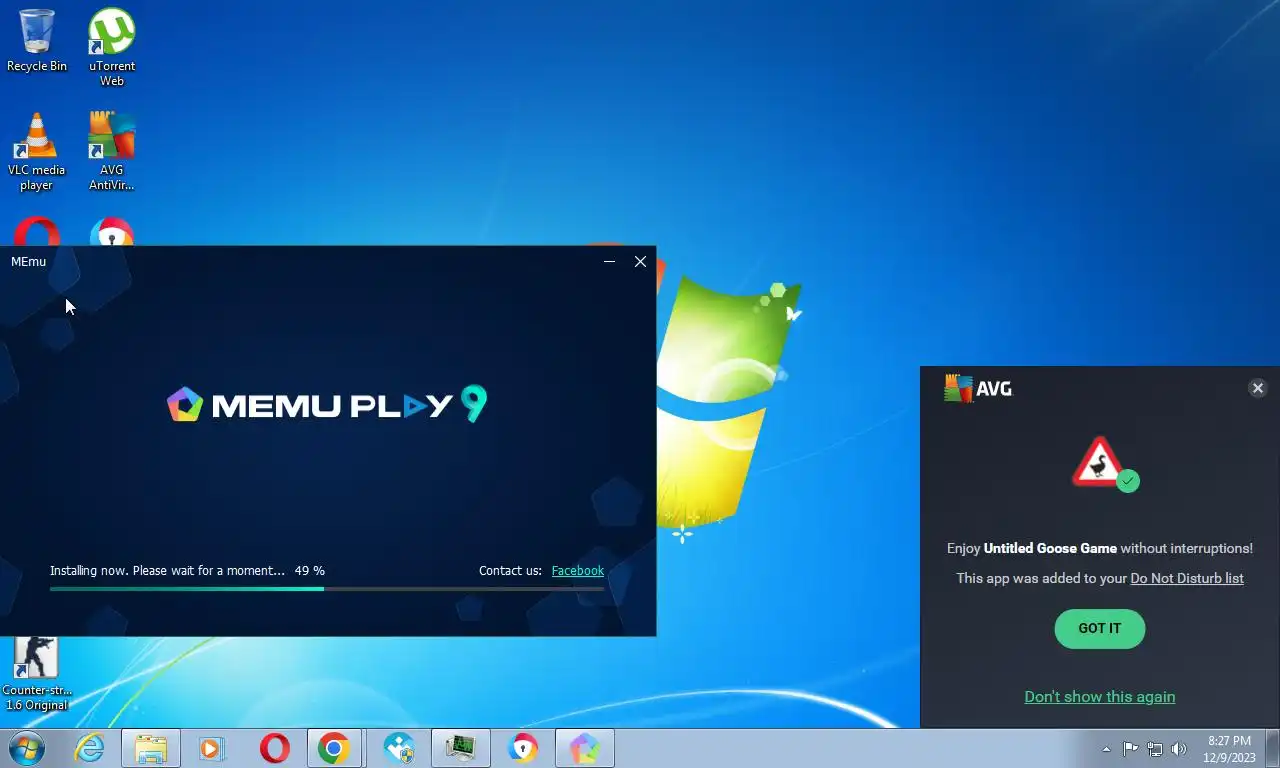Click the network status tray icon
The width and height of the screenshot is (1280, 768).
click(x=1155, y=748)
